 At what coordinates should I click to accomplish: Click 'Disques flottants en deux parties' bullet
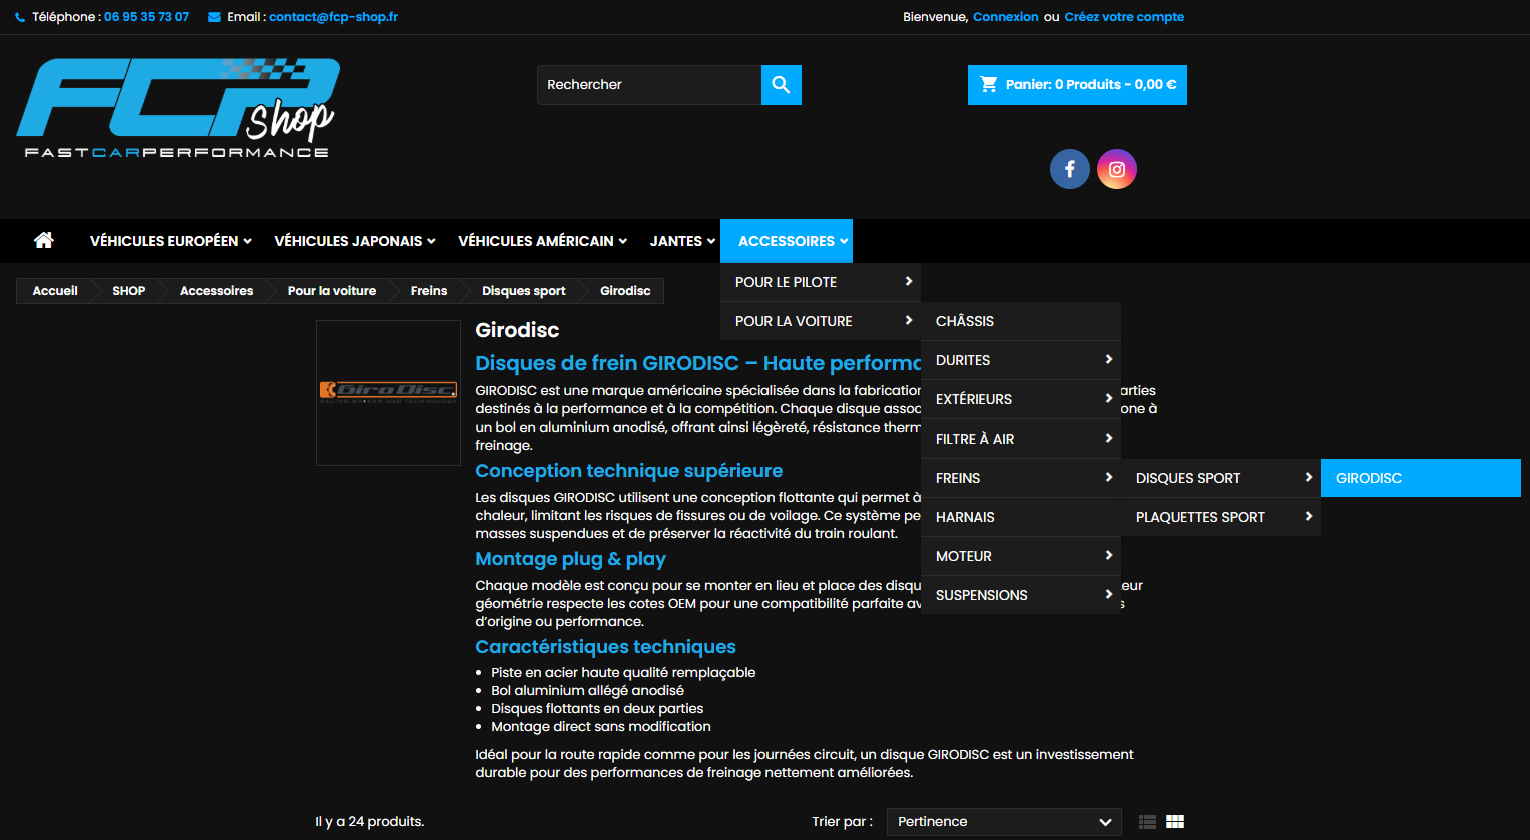click(x=597, y=709)
